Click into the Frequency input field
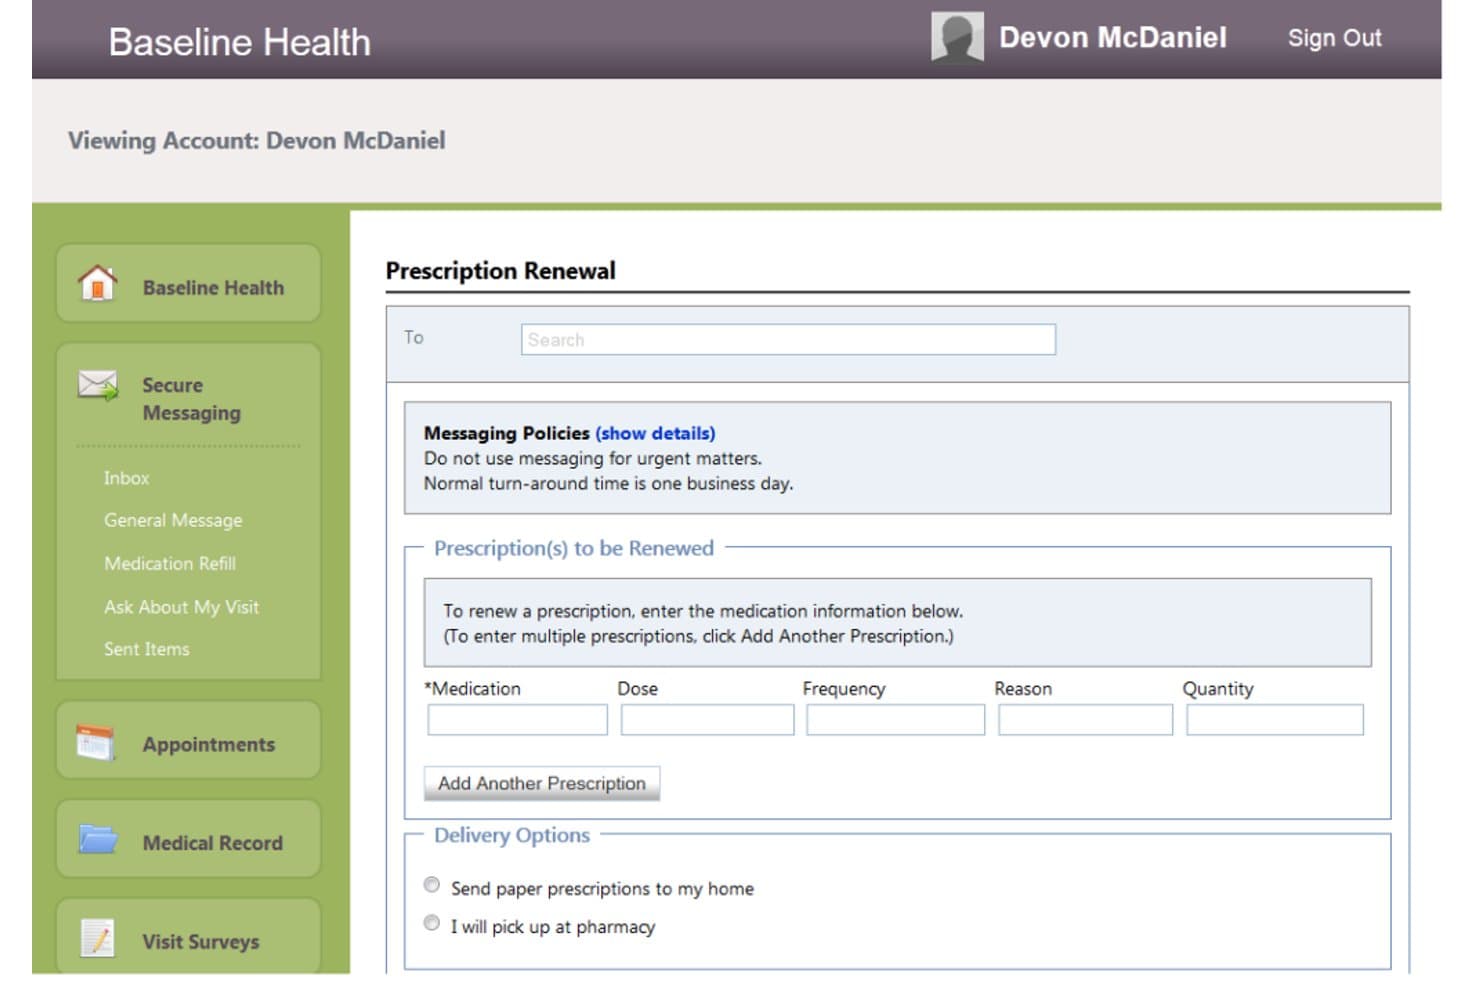 pos(895,720)
